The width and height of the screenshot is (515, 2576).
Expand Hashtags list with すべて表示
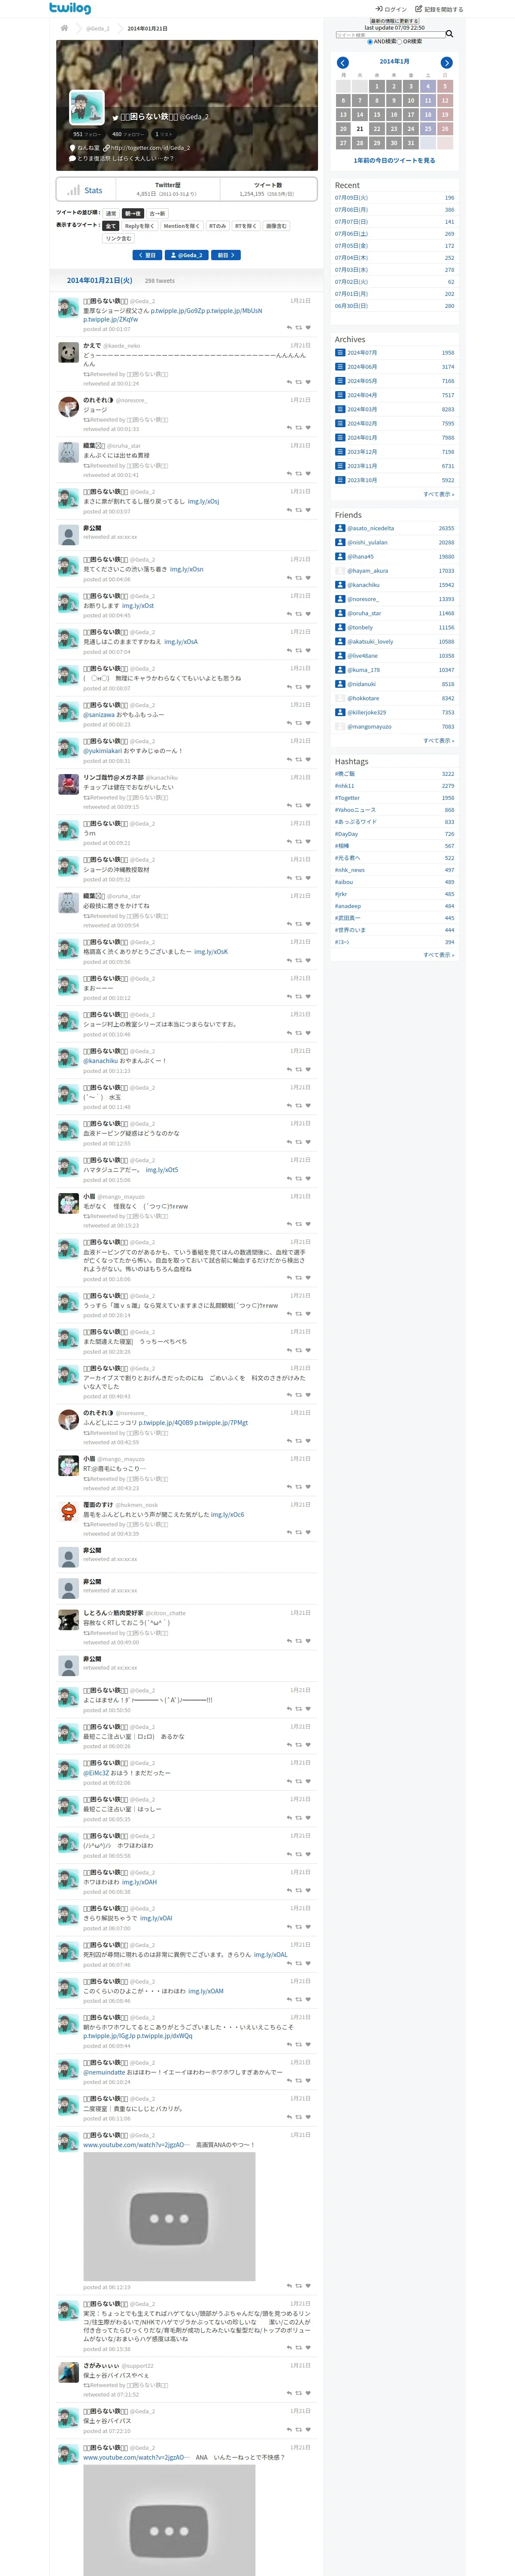point(438,955)
